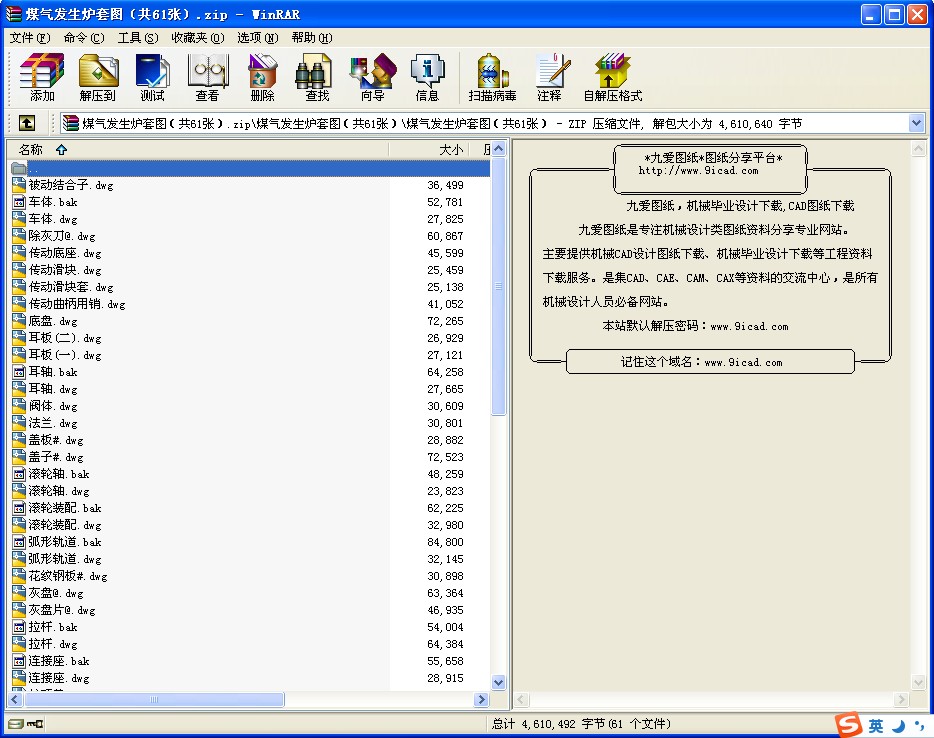The width and height of the screenshot is (934, 738).
Task: Run the Virus Scan (扫描病毒) tool
Action: tap(492, 78)
